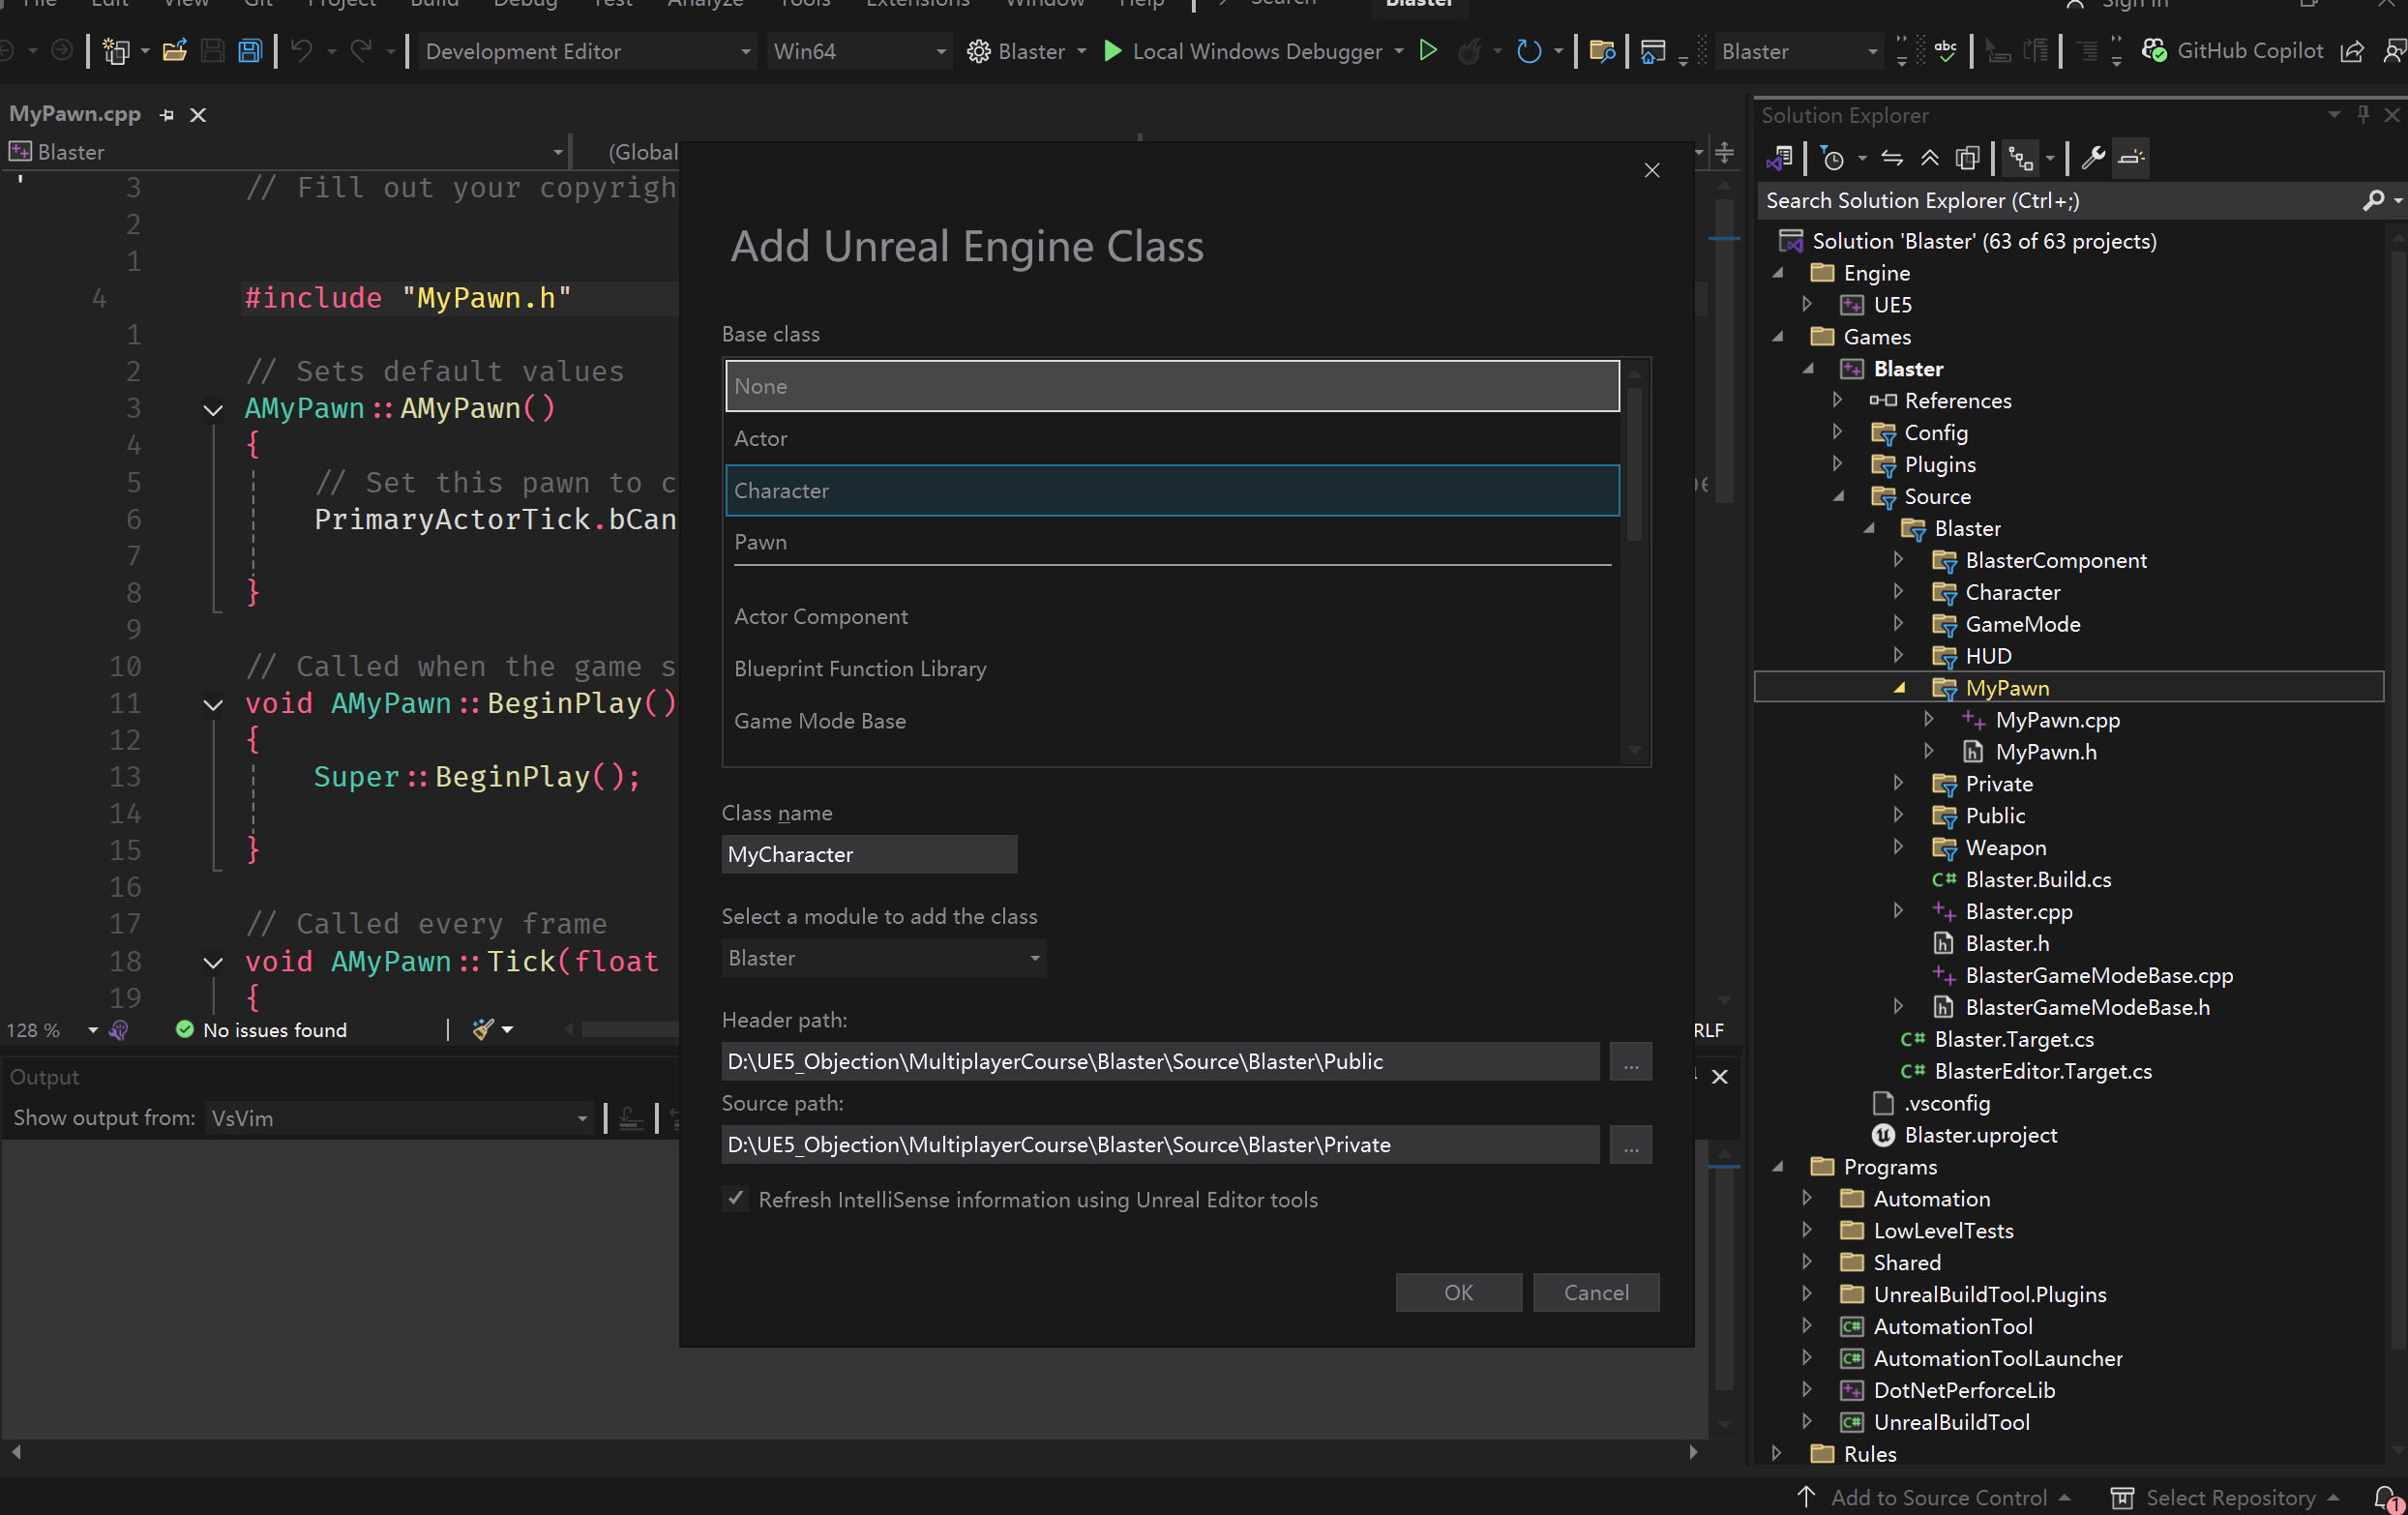Click the code cleanup broom icon
Image resolution: width=2408 pixels, height=1515 pixels.
(x=484, y=1029)
